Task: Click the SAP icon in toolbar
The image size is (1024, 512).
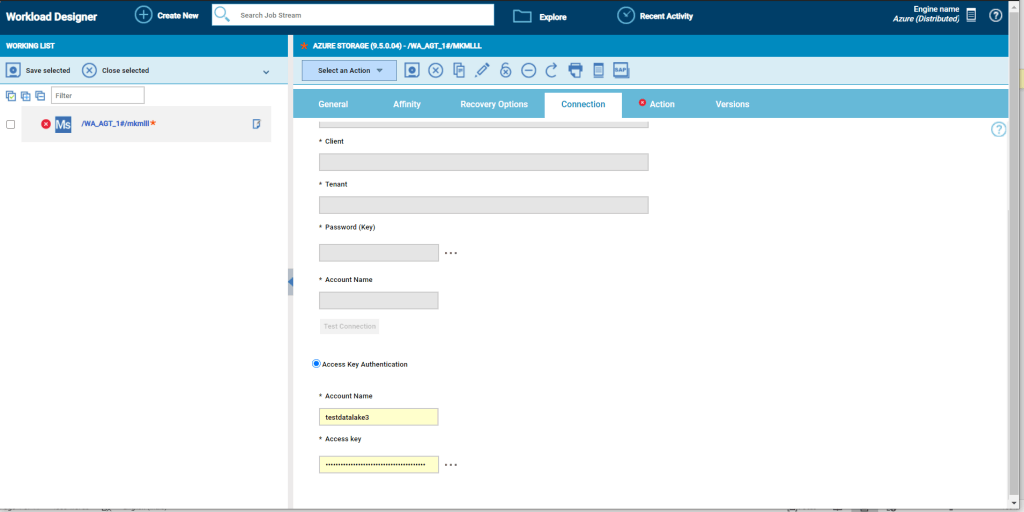Action: point(621,70)
